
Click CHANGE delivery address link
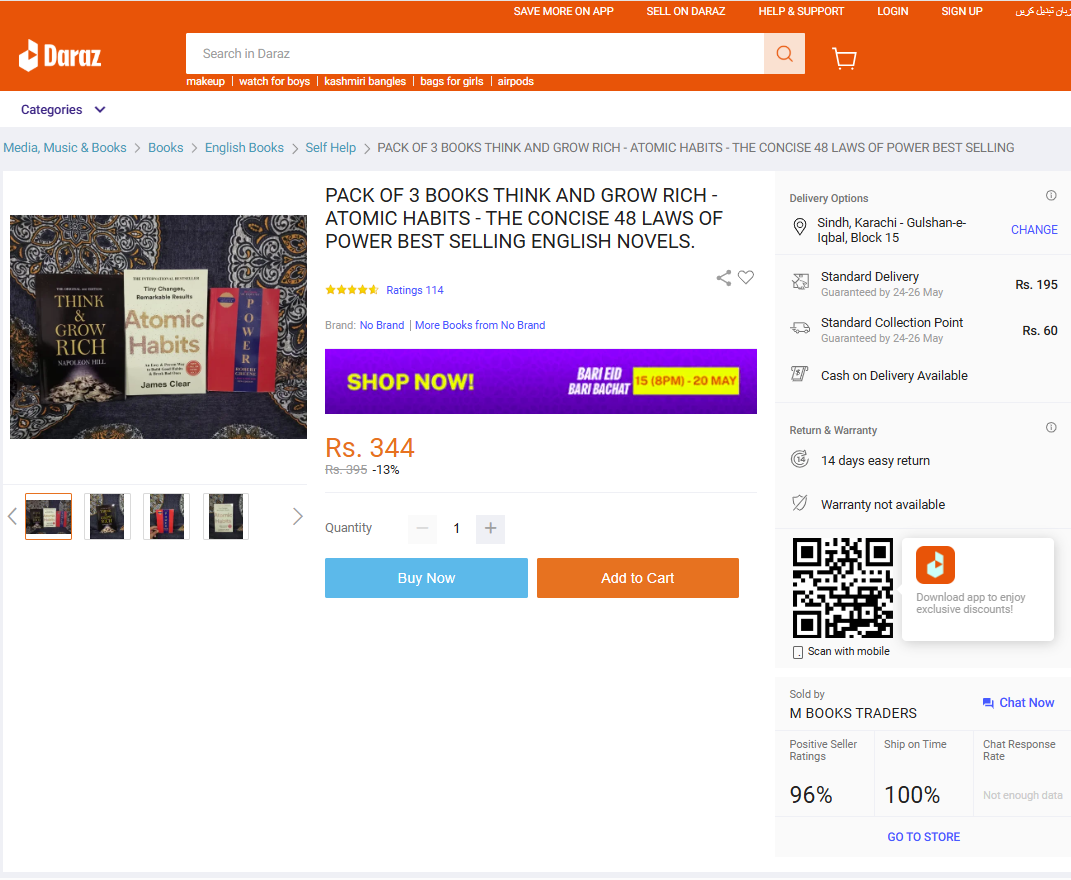coord(1034,230)
